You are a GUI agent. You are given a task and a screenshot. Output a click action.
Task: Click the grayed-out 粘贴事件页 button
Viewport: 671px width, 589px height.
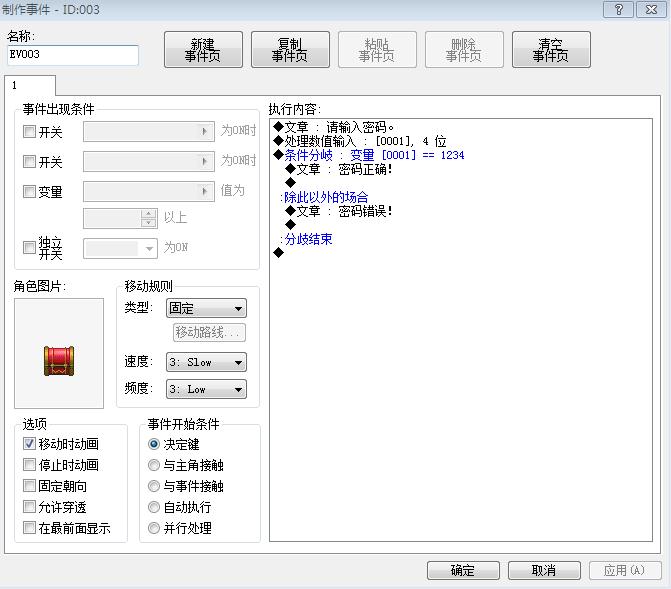point(377,50)
